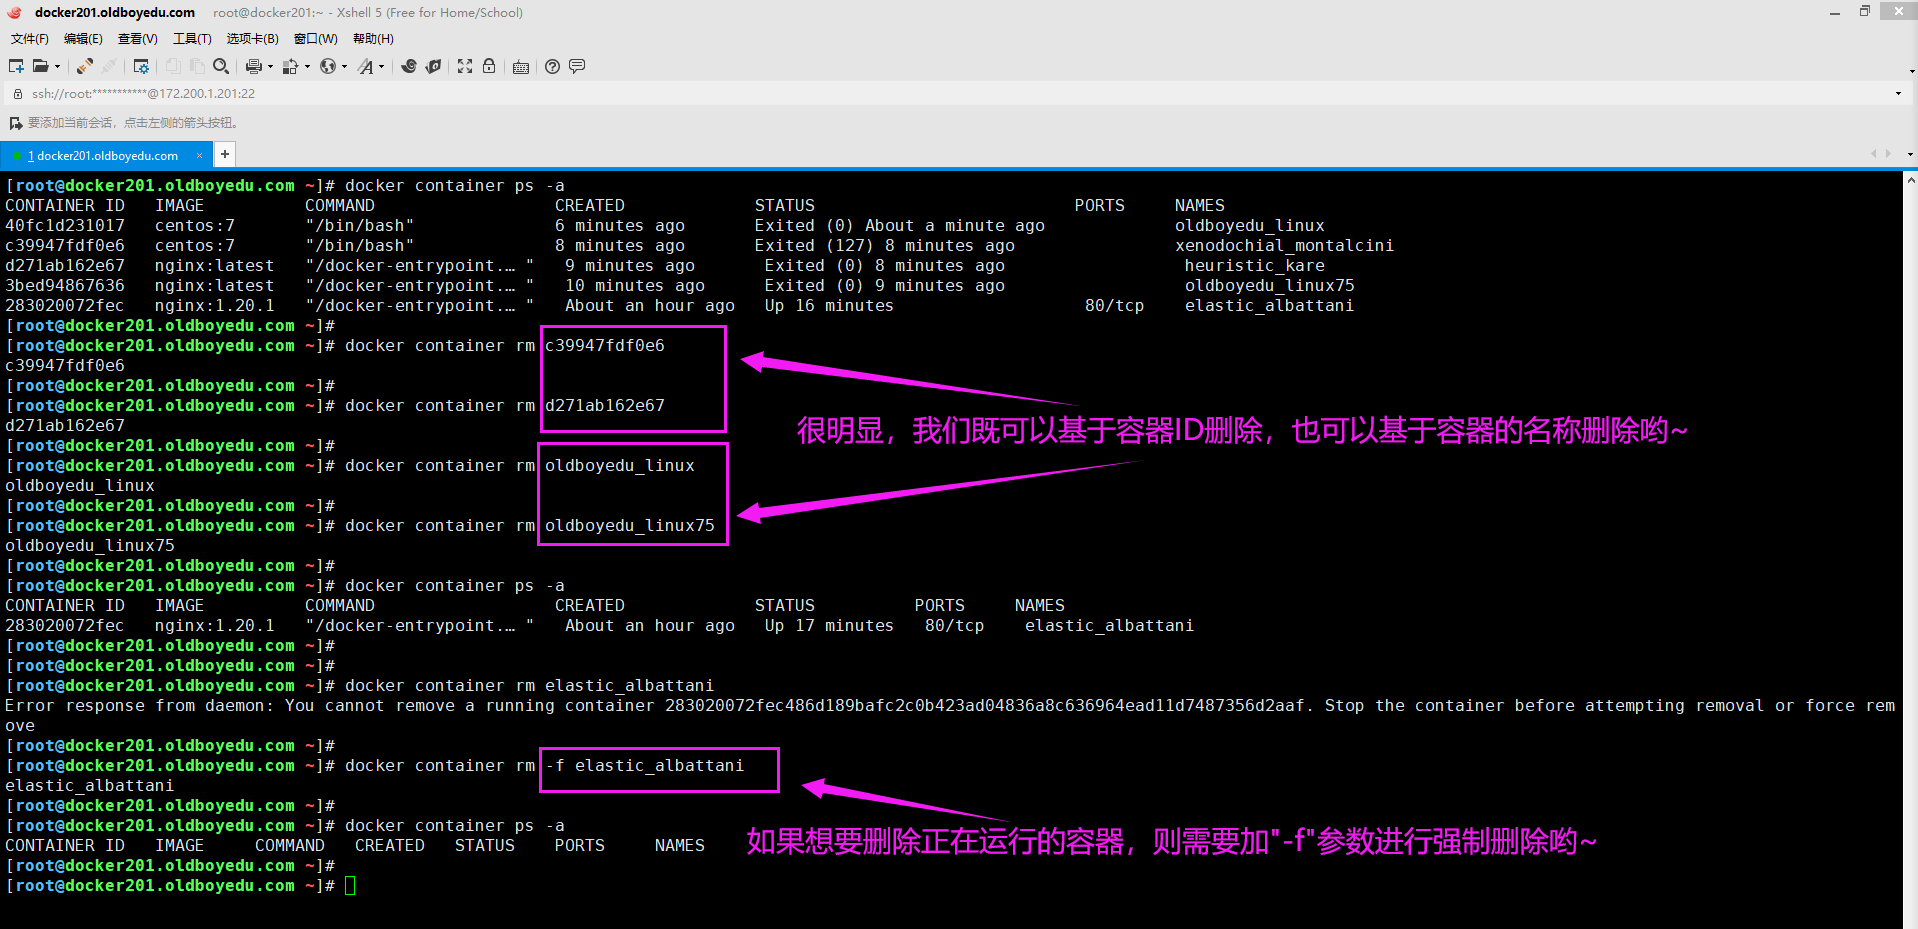Expand the address bar dropdown arrow
The height and width of the screenshot is (929, 1918).
tap(1898, 94)
